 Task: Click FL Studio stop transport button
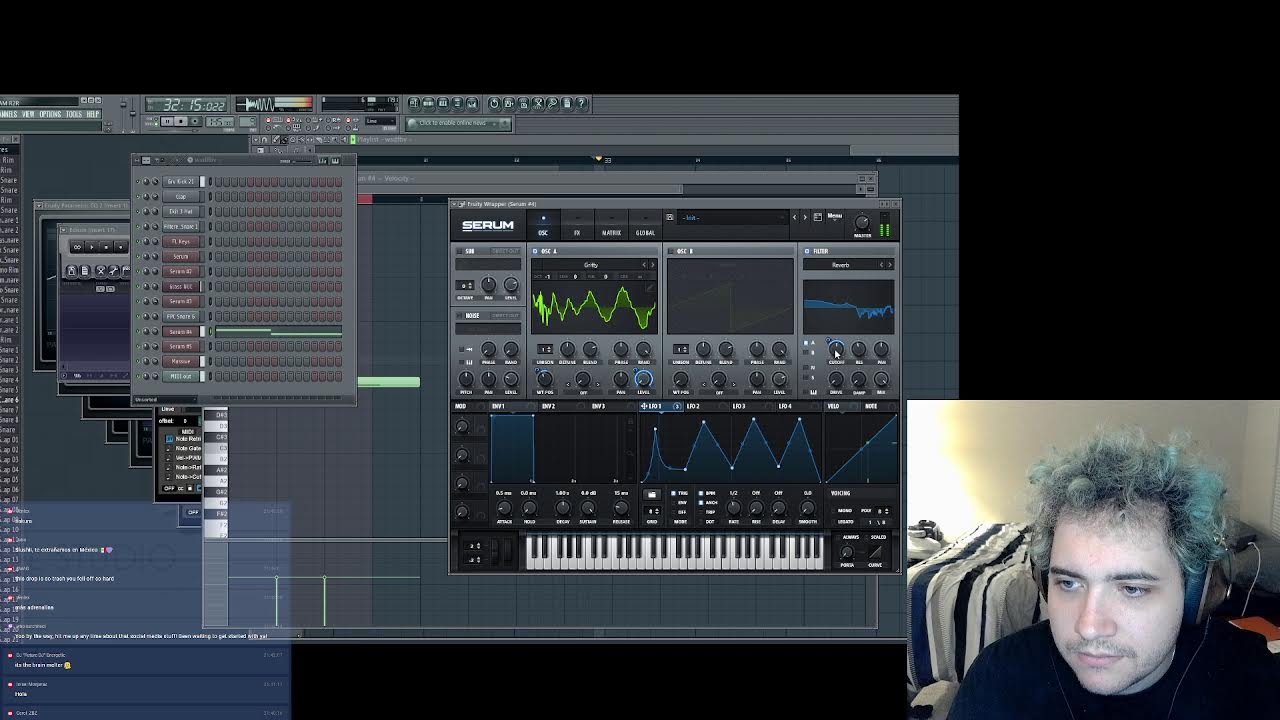tap(181, 121)
